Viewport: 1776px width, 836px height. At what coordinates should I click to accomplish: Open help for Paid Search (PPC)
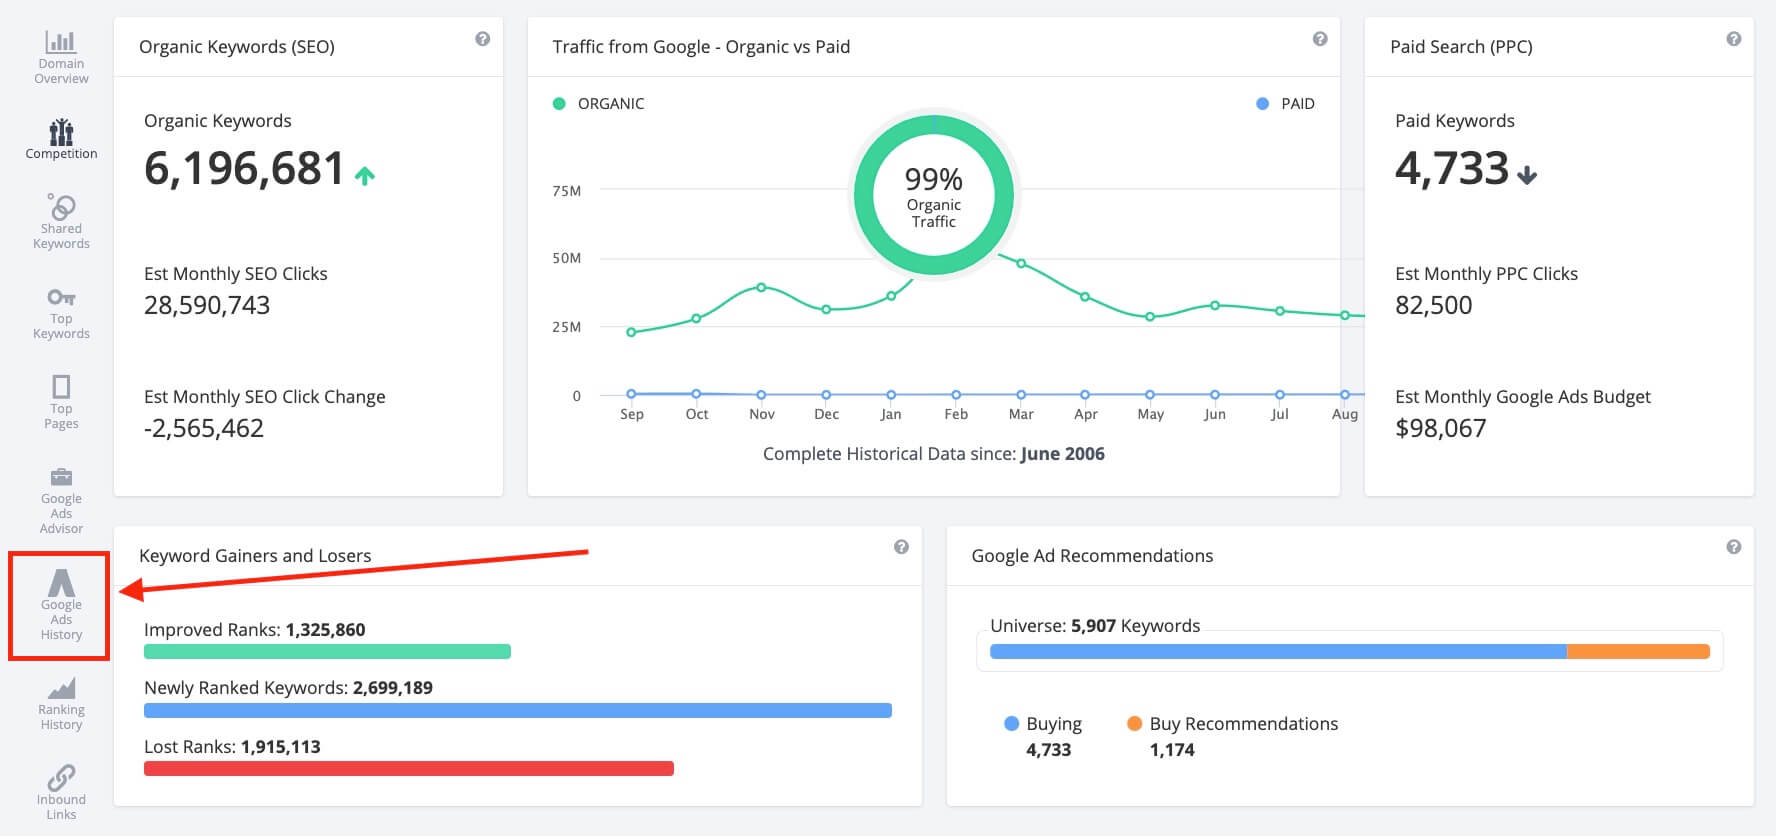(1734, 39)
